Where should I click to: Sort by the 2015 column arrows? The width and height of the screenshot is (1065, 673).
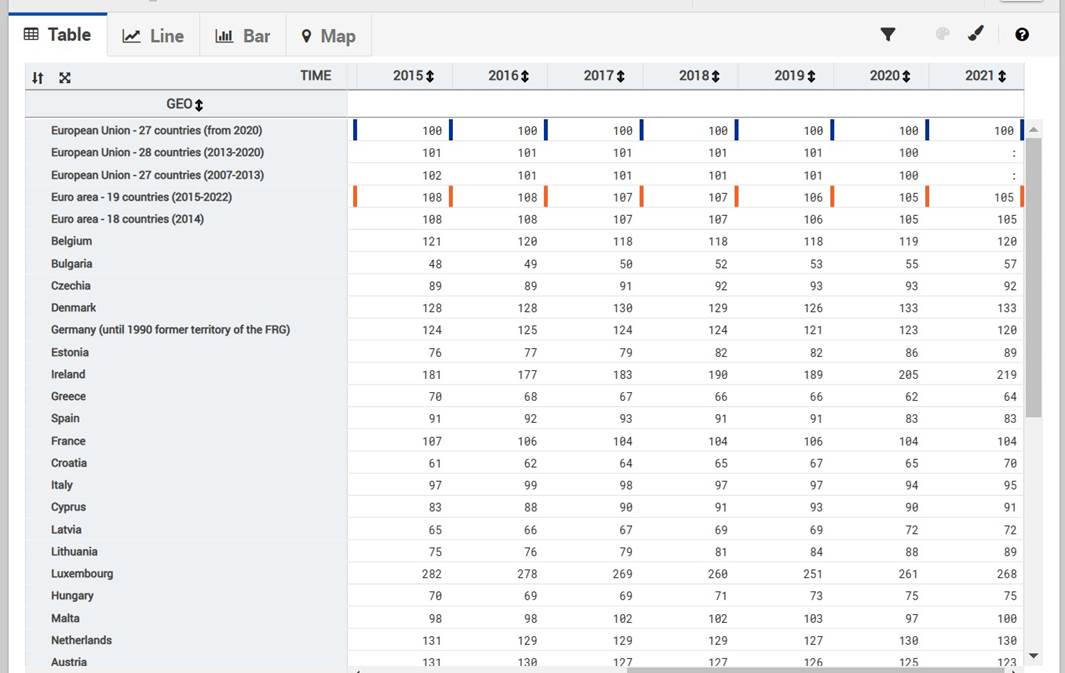tap(430, 76)
